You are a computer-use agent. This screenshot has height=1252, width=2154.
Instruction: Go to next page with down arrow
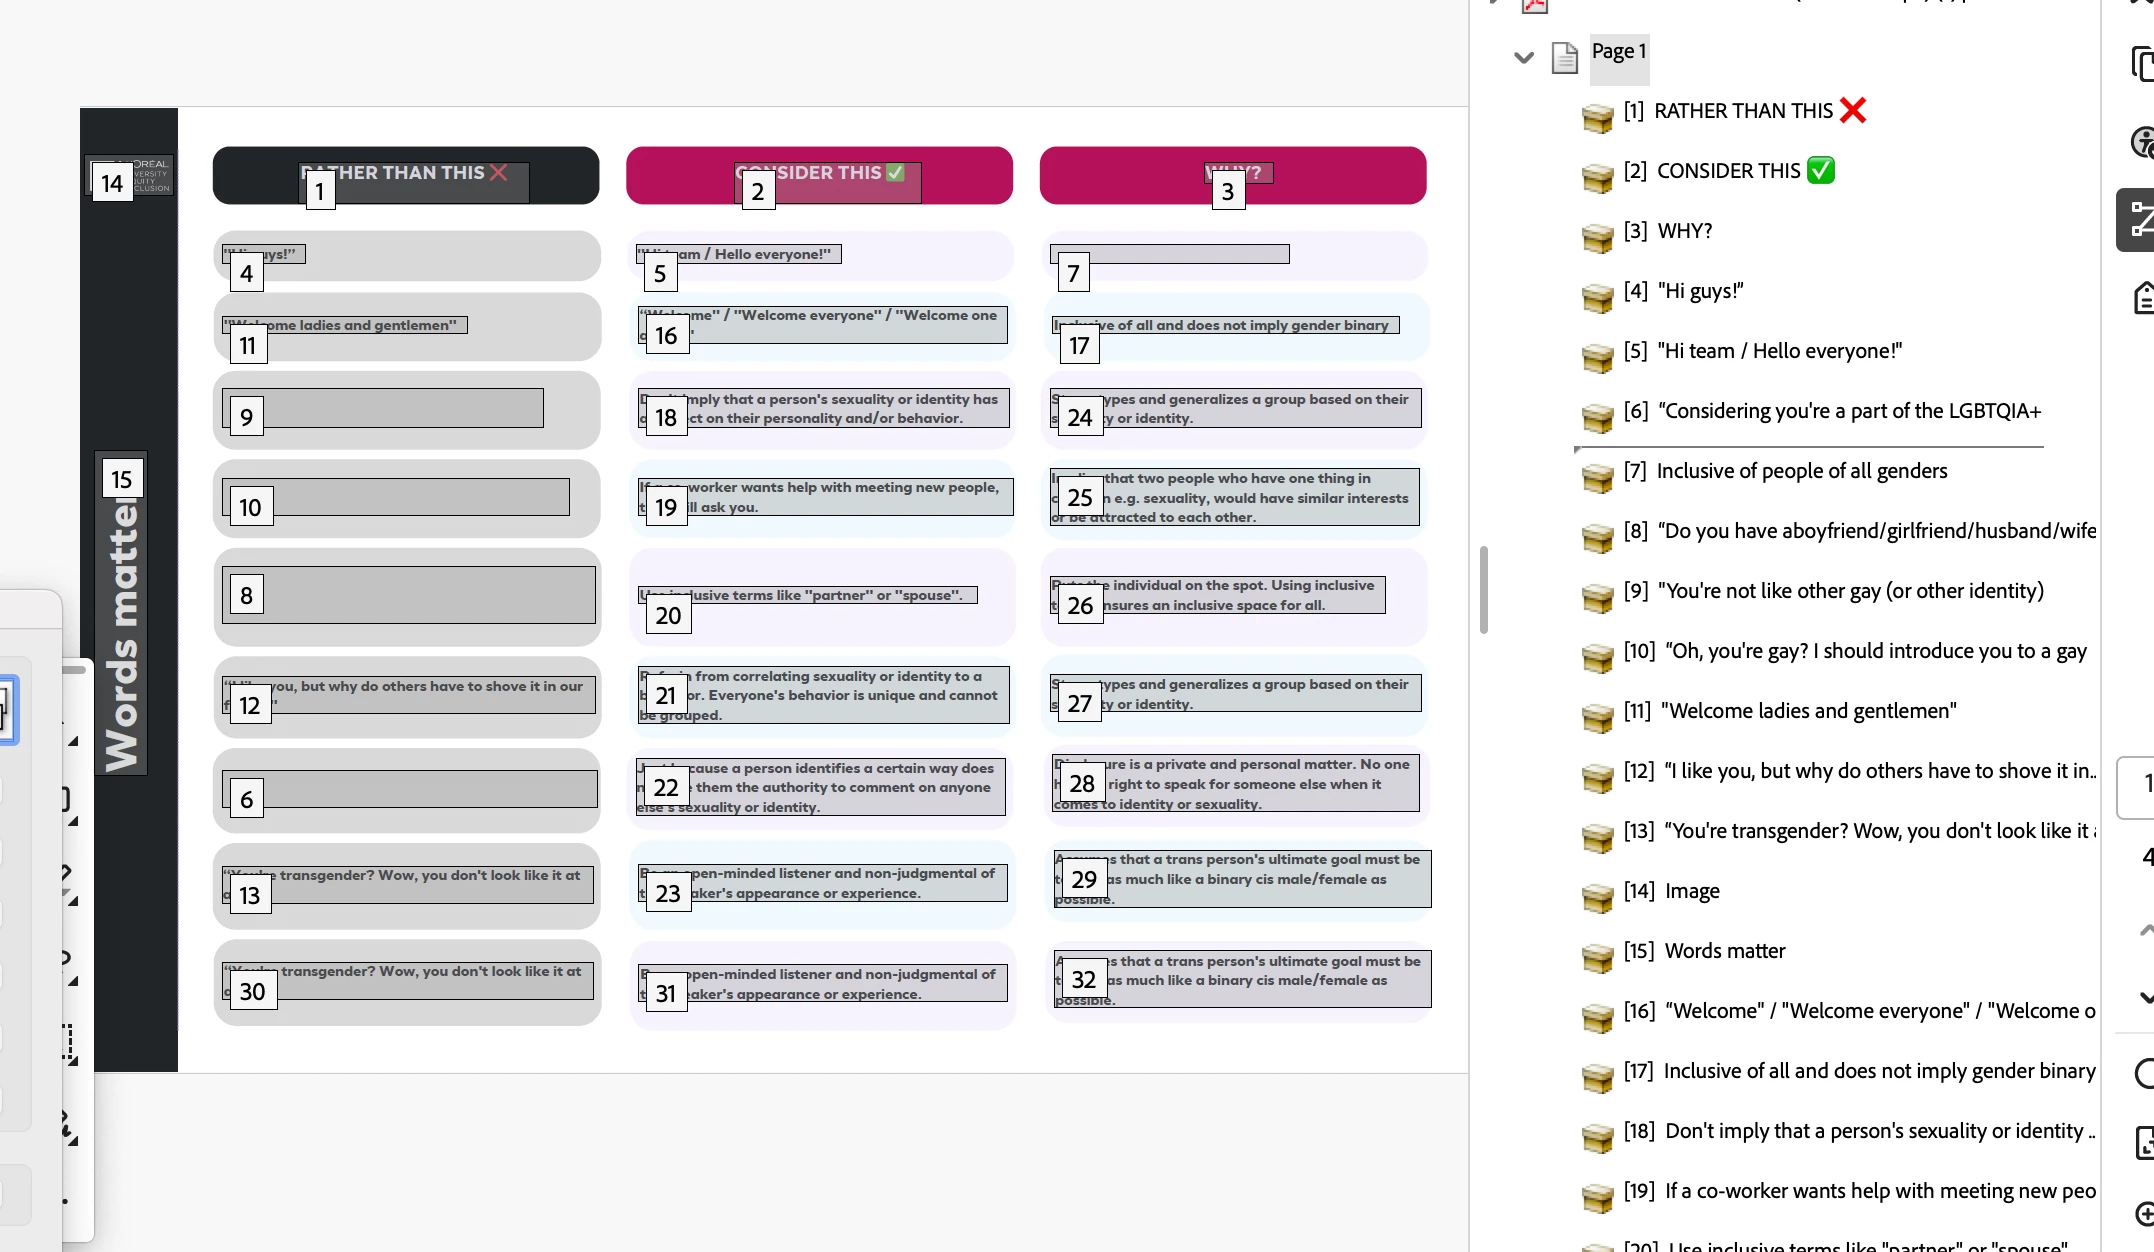click(x=2145, y=997)
